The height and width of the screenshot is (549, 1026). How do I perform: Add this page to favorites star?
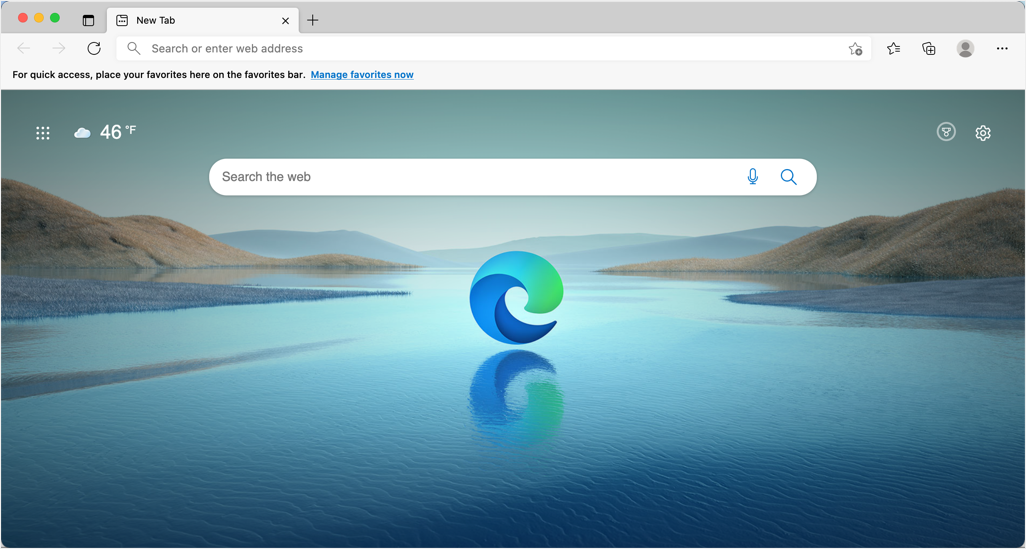click(x=855, y=48)
